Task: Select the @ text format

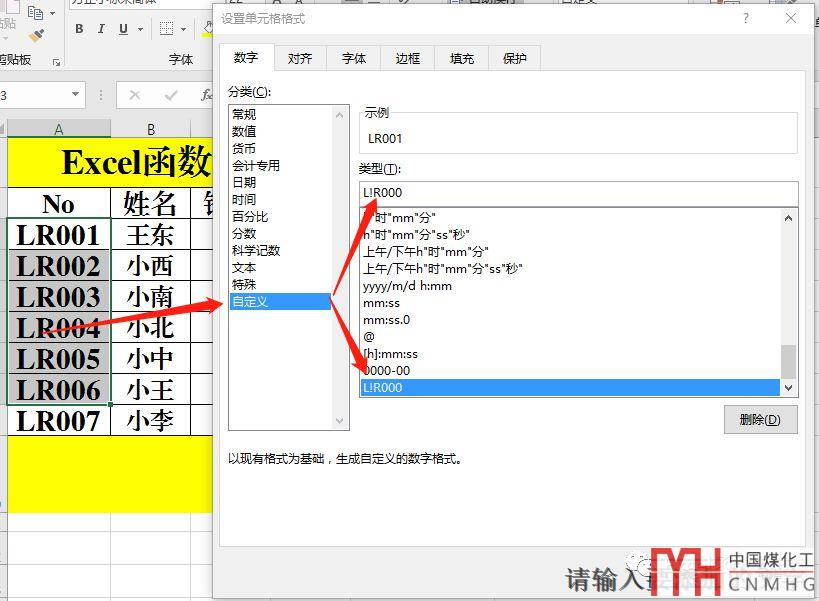Action: (571, 337)
